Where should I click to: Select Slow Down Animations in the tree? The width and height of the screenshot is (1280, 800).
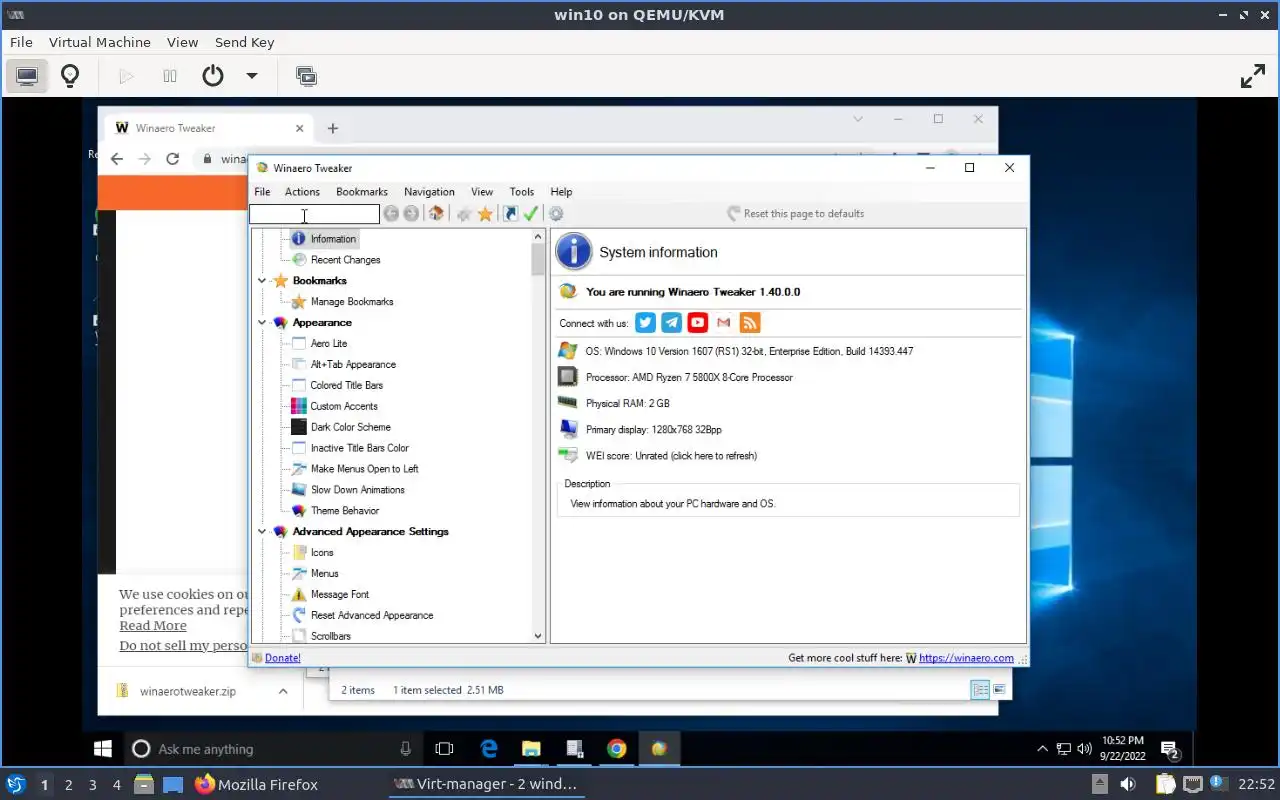357,490
